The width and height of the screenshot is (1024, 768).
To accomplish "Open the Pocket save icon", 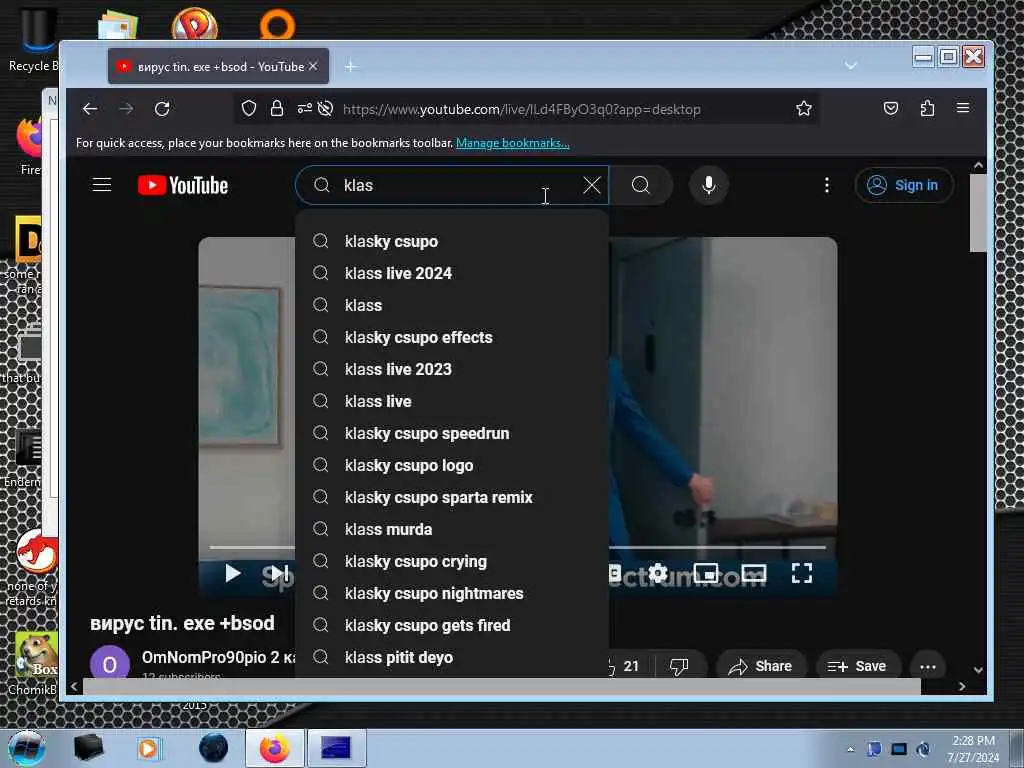I will 891,108.
